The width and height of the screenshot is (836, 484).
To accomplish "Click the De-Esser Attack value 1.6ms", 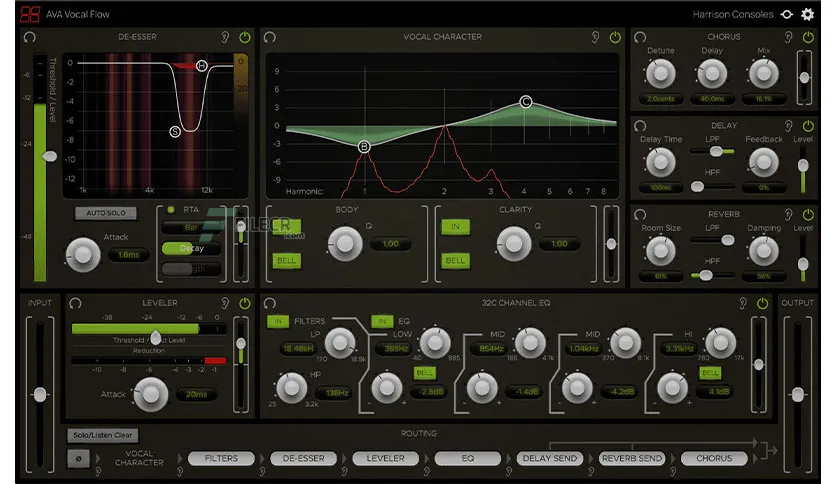I will (x=128, y=255).
